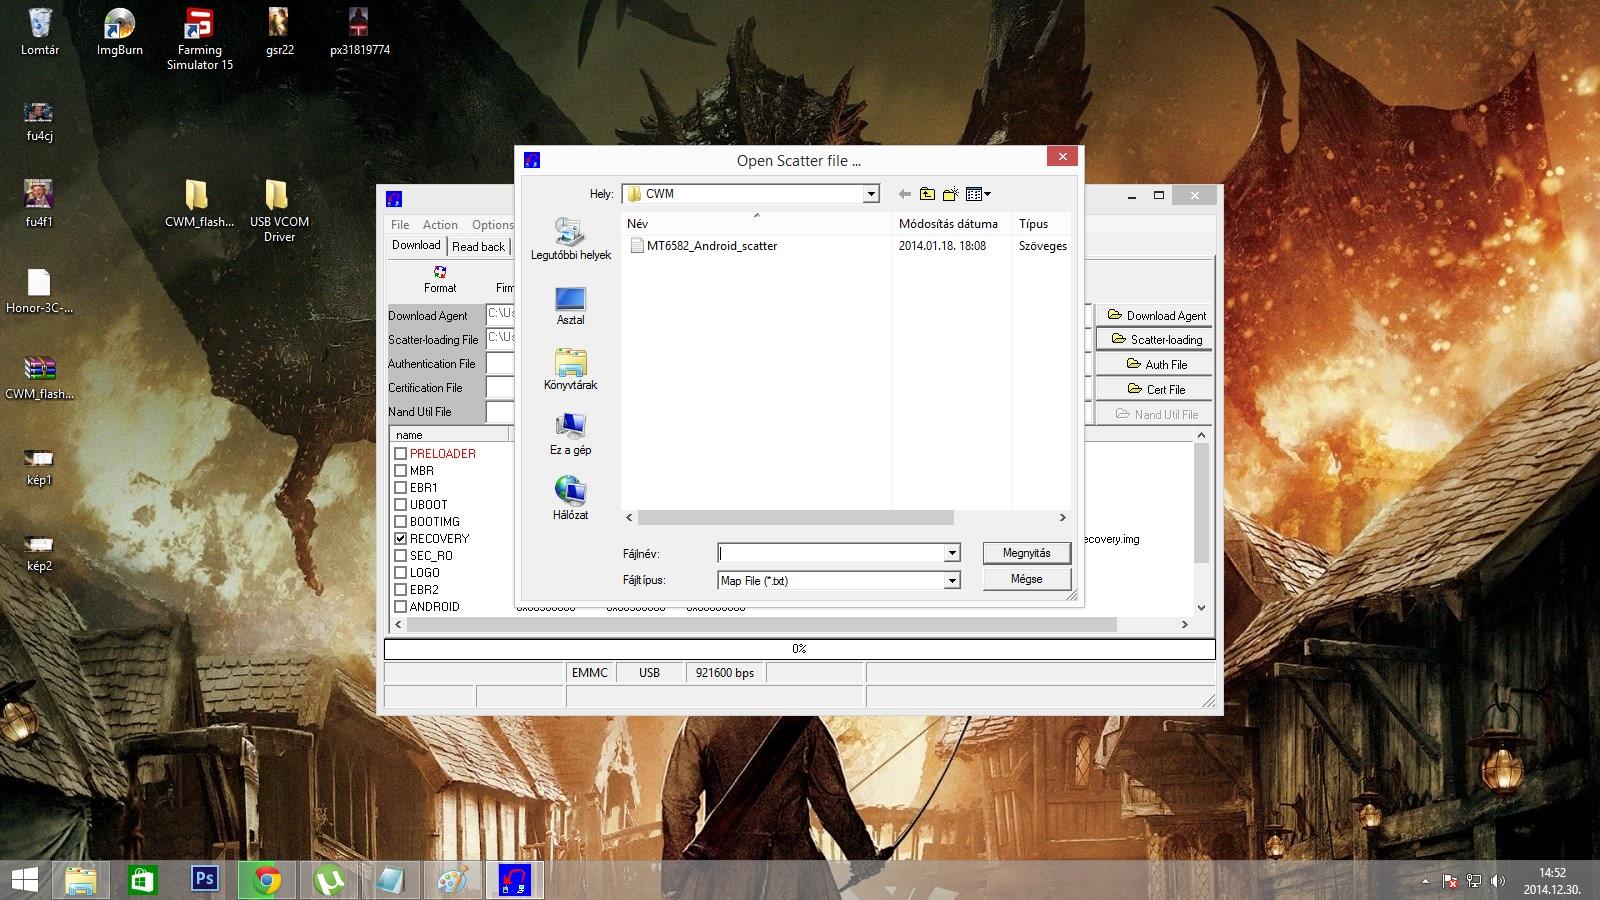Image resolution: width=1600 pixels, height=900 pixels.
Task: Check the EBR1 checkbox
Action: pos(400,488)
